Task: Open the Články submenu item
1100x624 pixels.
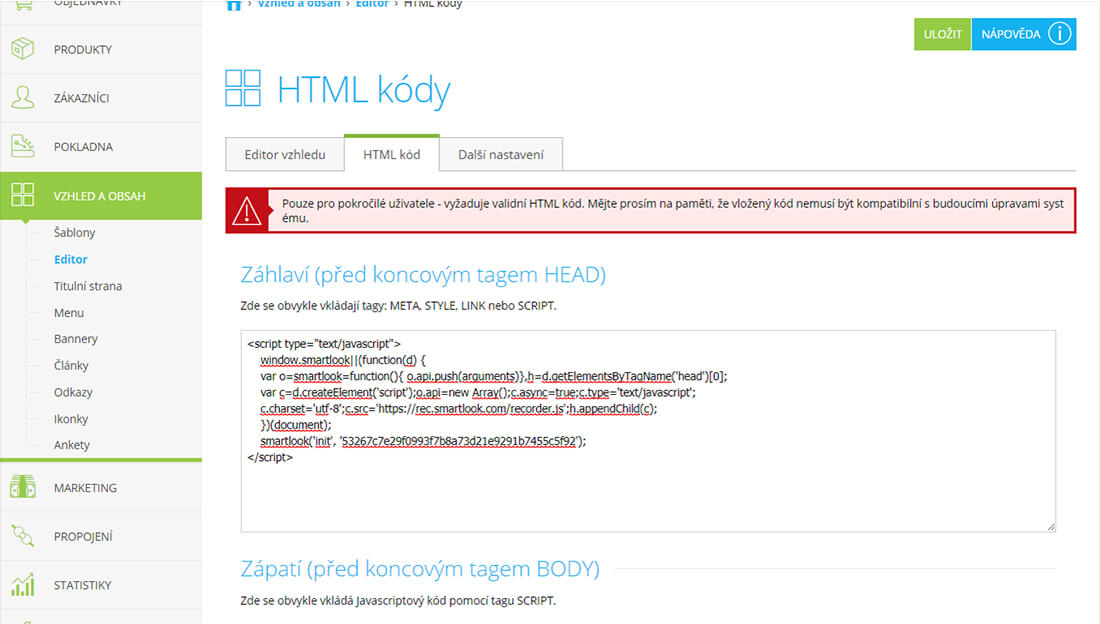Action: tap(72, 365)
